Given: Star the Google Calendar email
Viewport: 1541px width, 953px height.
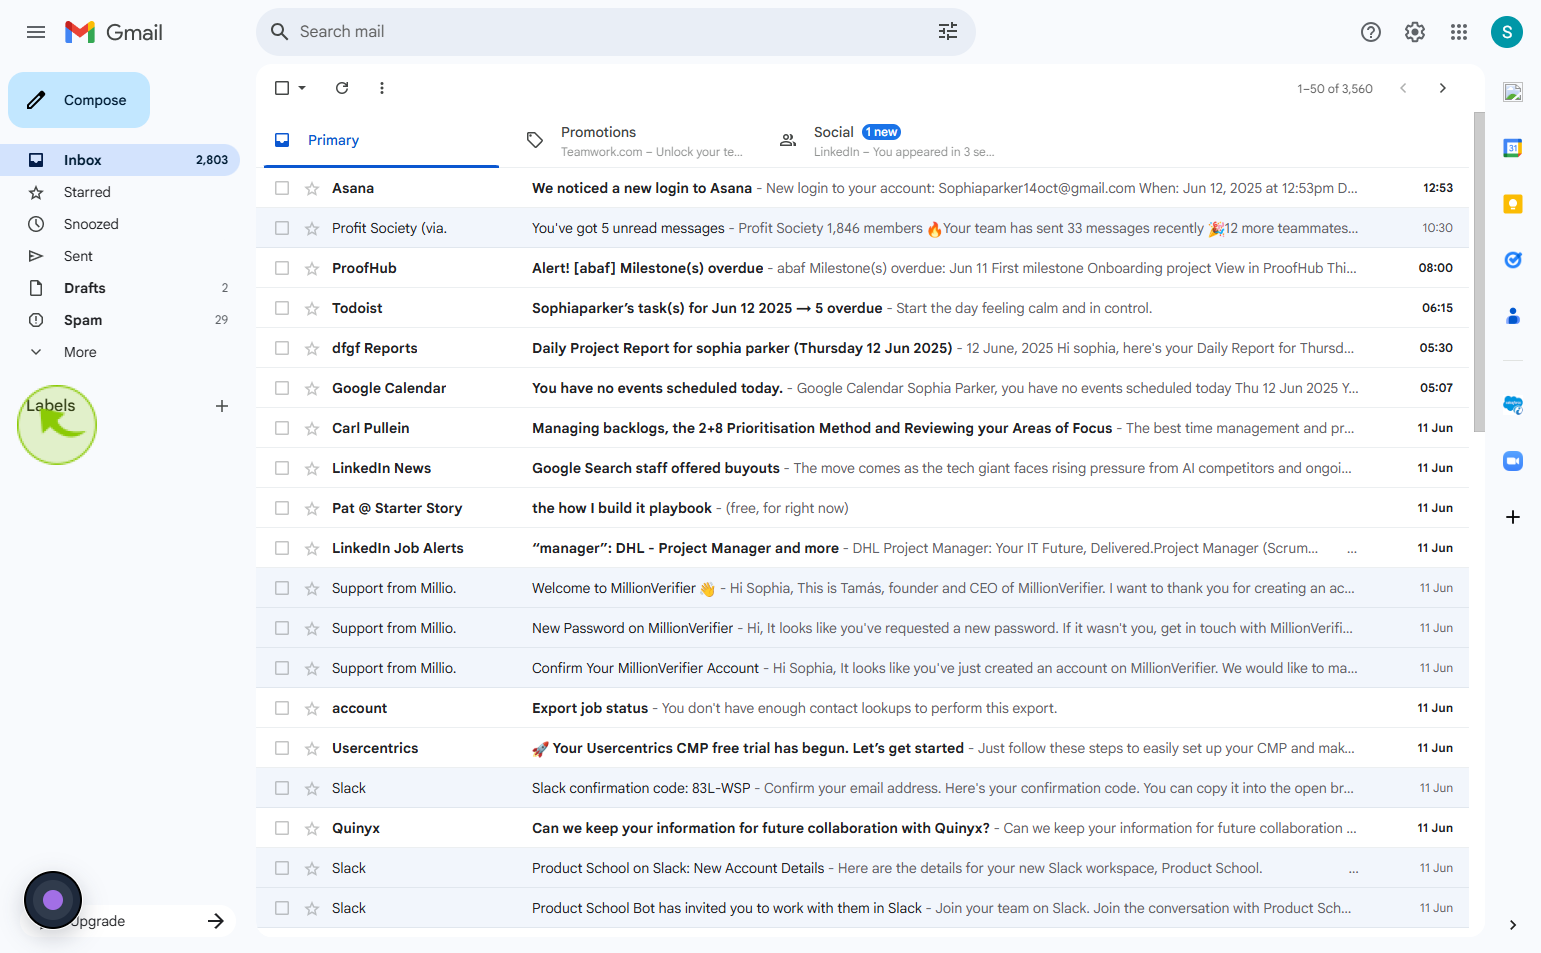Looking at the screenshot, I should 312,388.
